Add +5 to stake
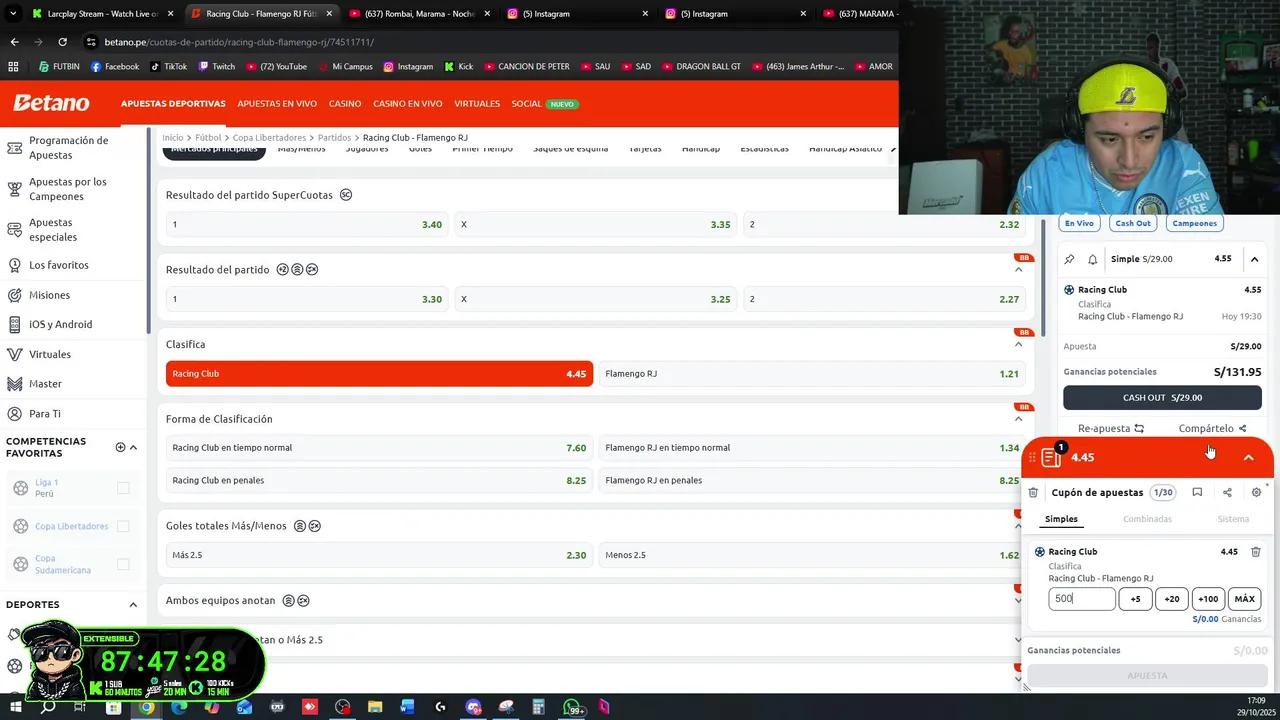 coord(1135,599)
